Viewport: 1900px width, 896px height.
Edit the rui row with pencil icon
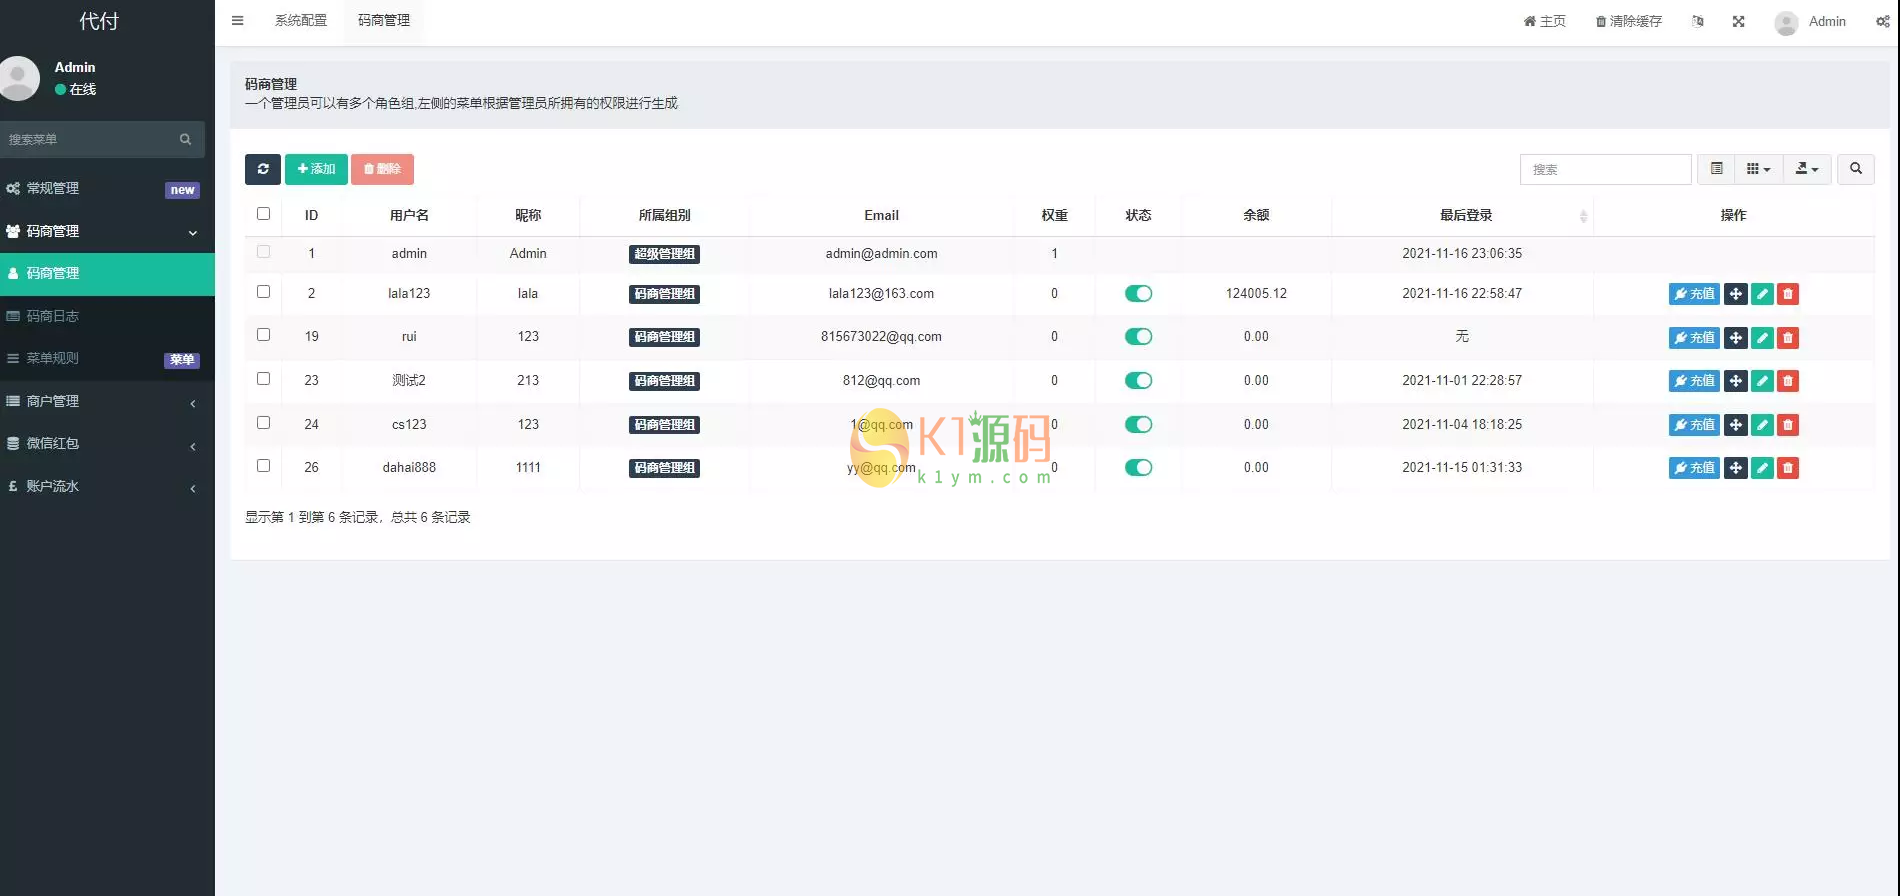[x=1762, y=338]
